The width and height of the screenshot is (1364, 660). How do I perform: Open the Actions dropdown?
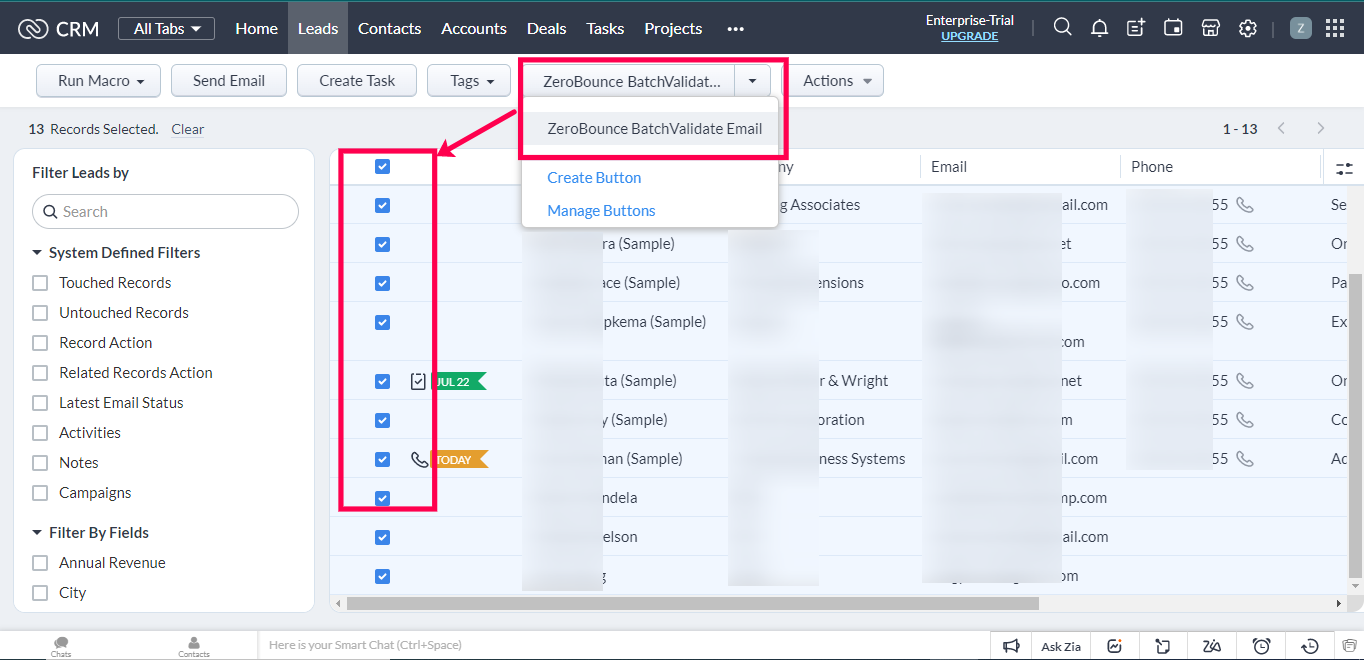point(837,80)
